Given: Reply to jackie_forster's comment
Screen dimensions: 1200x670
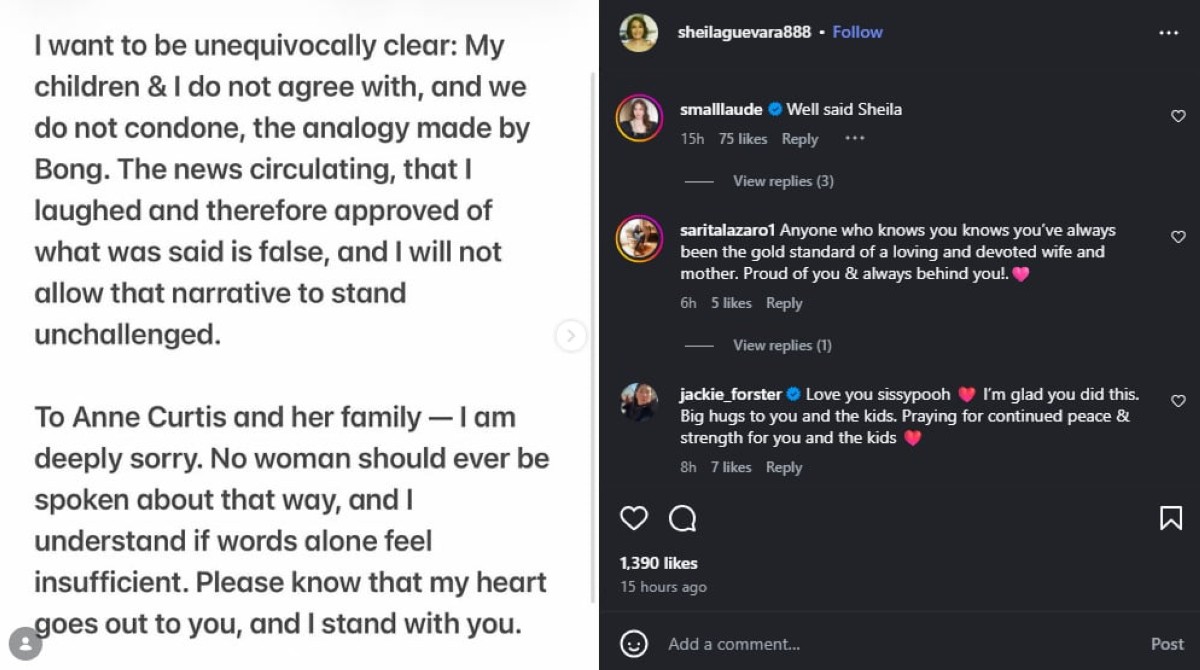Looking at the screenshot, I should (784, 467).
